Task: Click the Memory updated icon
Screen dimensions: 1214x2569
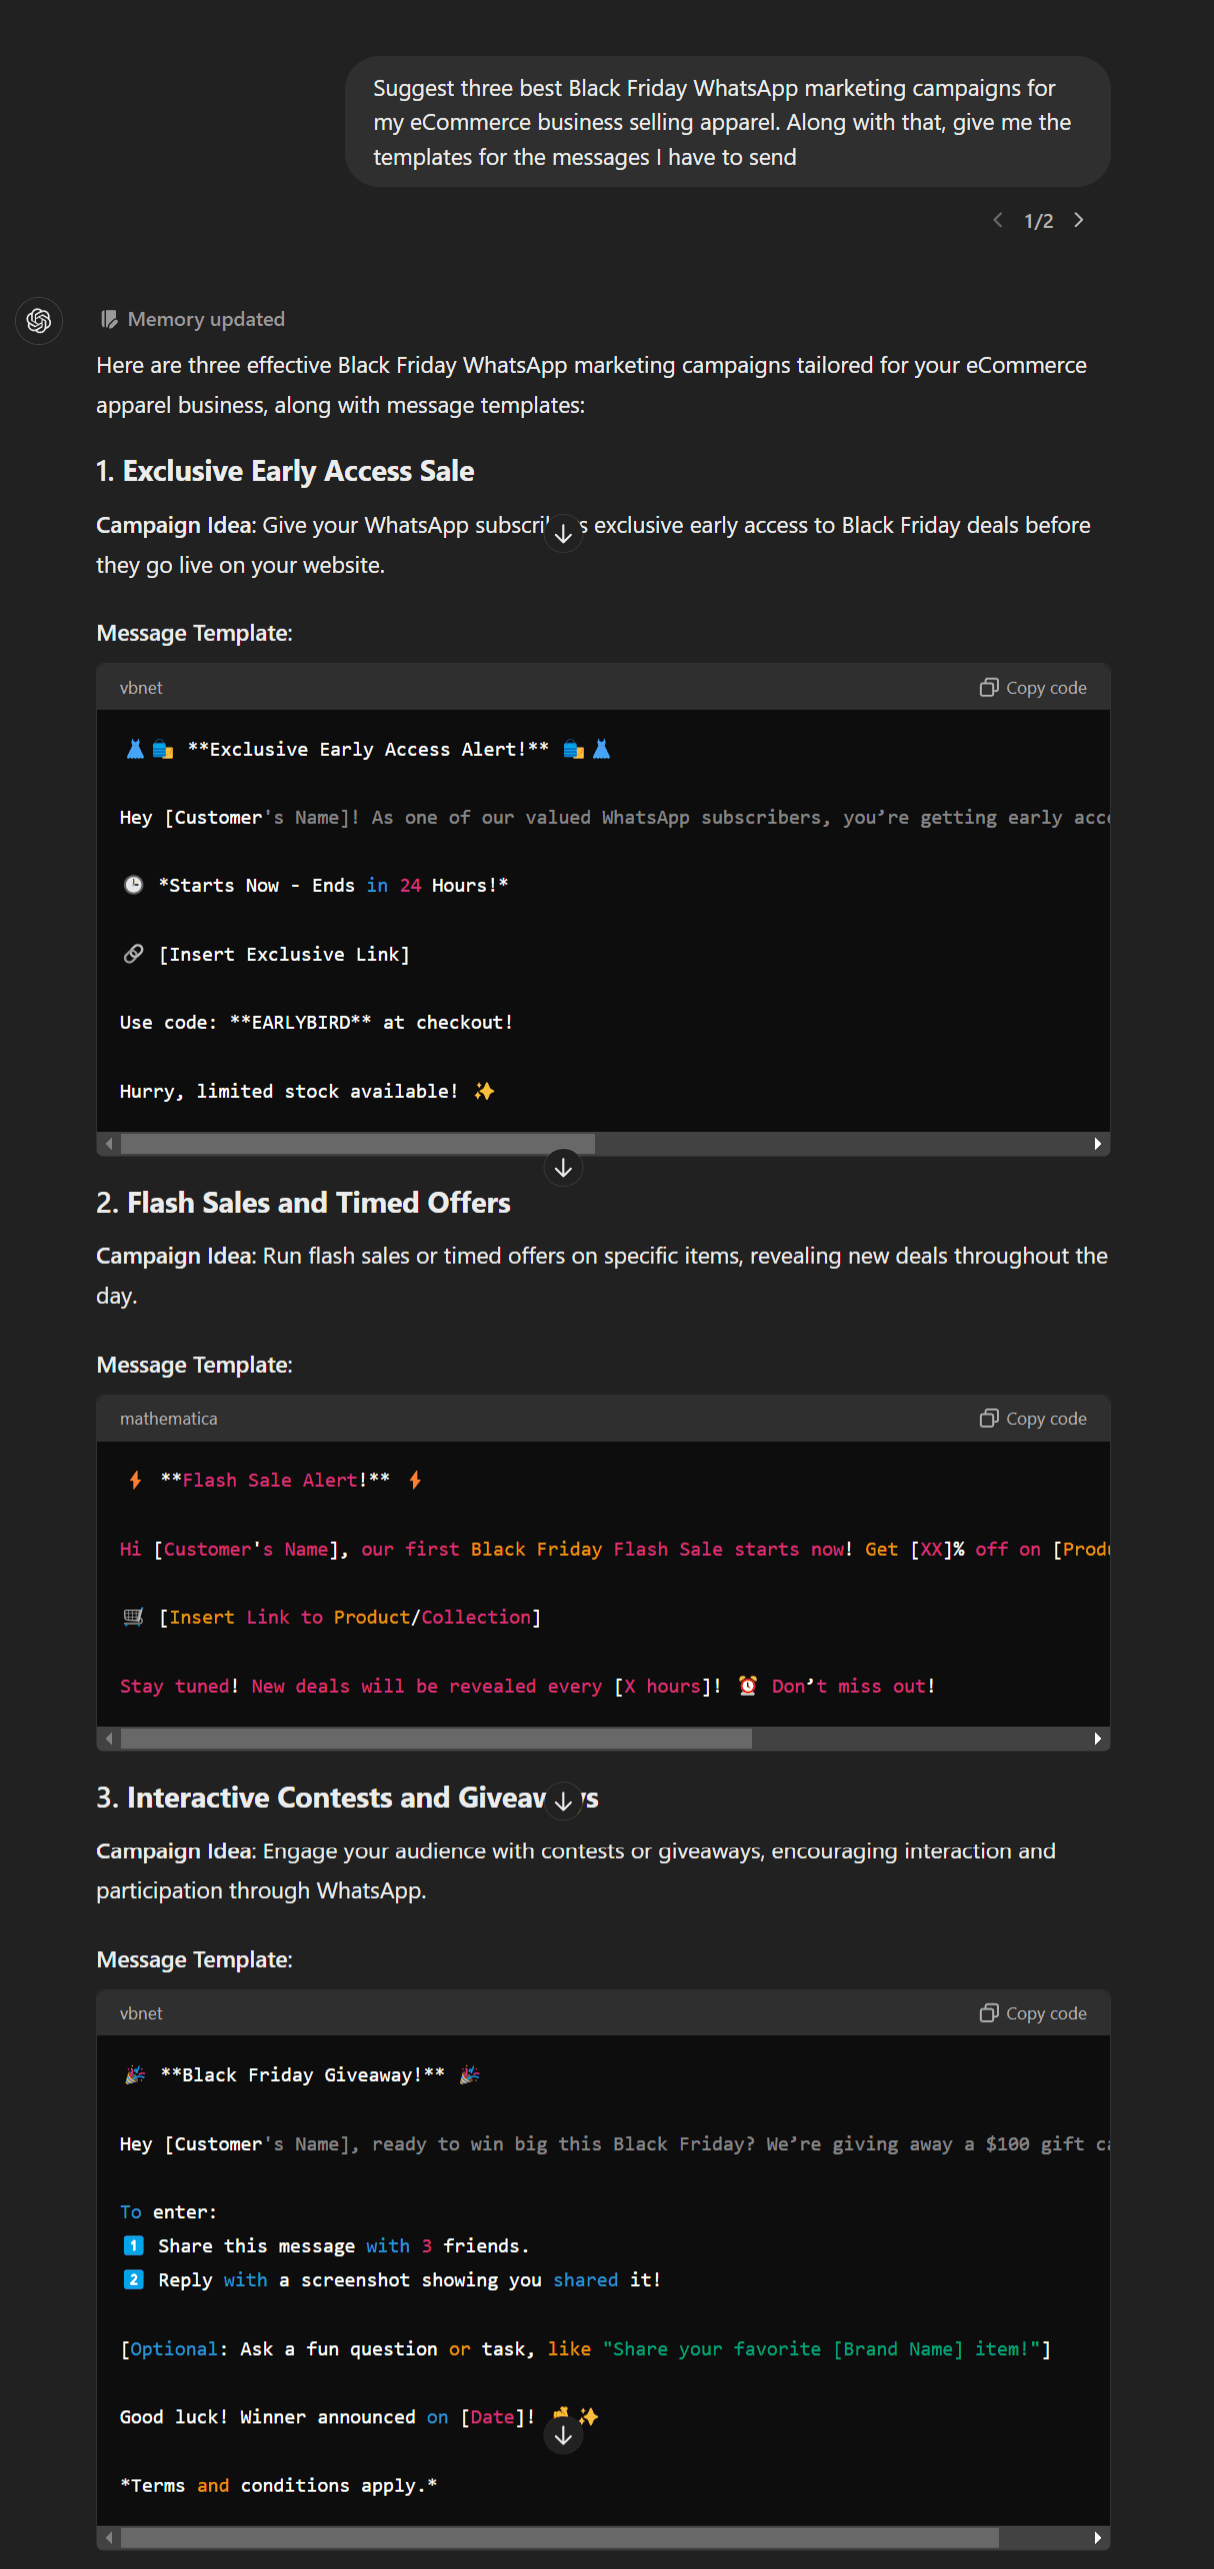Action: point(109,319)
